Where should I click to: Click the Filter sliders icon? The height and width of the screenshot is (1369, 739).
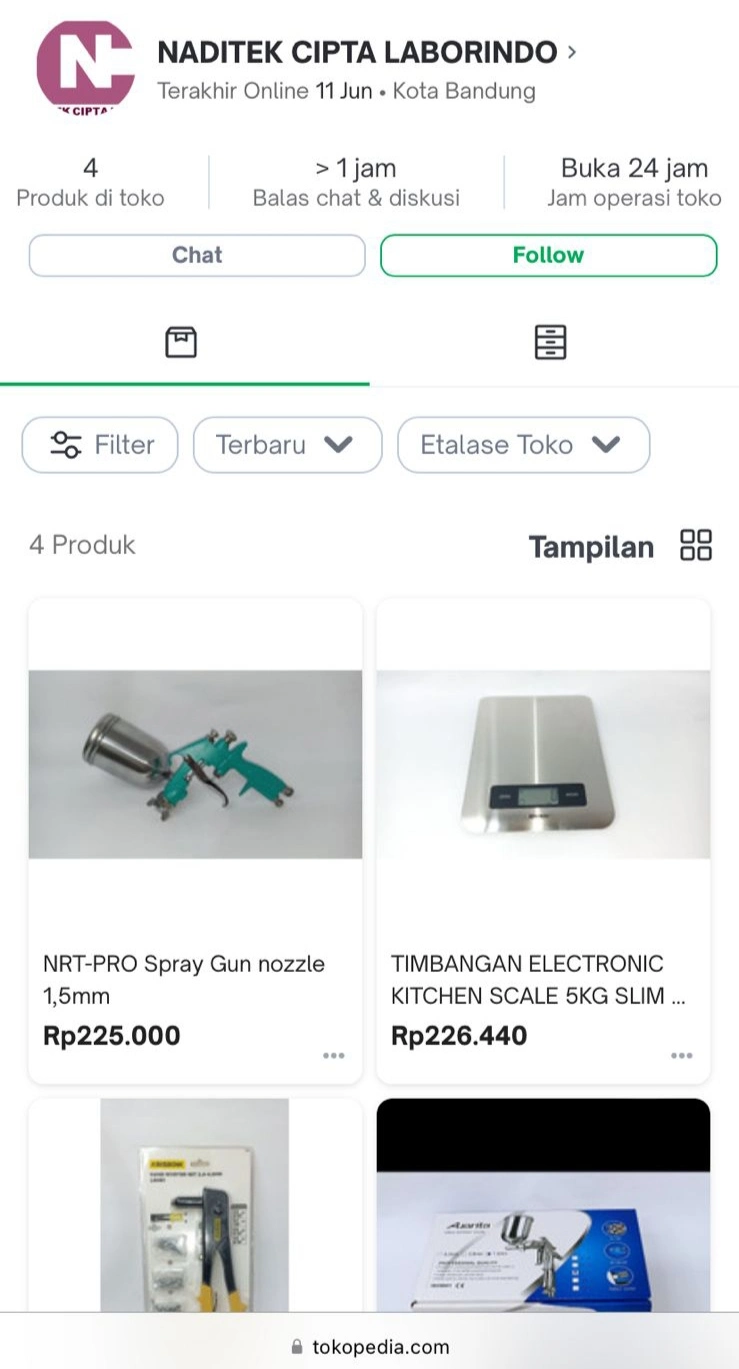pyautogui.click(x=66, y=445)
